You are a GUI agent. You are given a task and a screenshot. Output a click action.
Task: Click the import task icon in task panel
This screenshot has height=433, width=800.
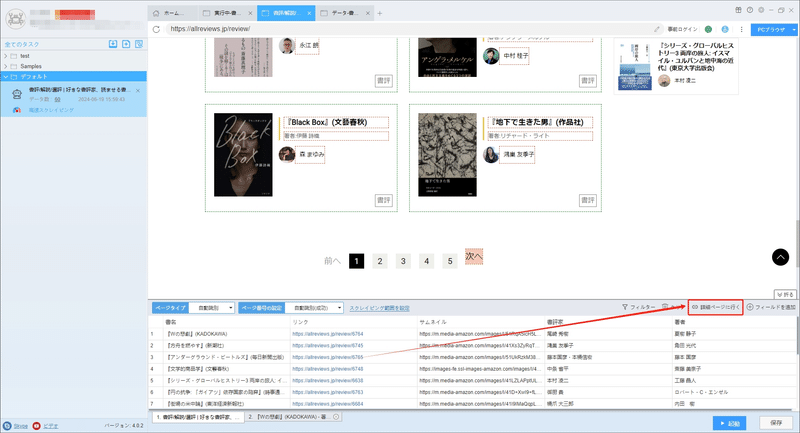point(113,44)
